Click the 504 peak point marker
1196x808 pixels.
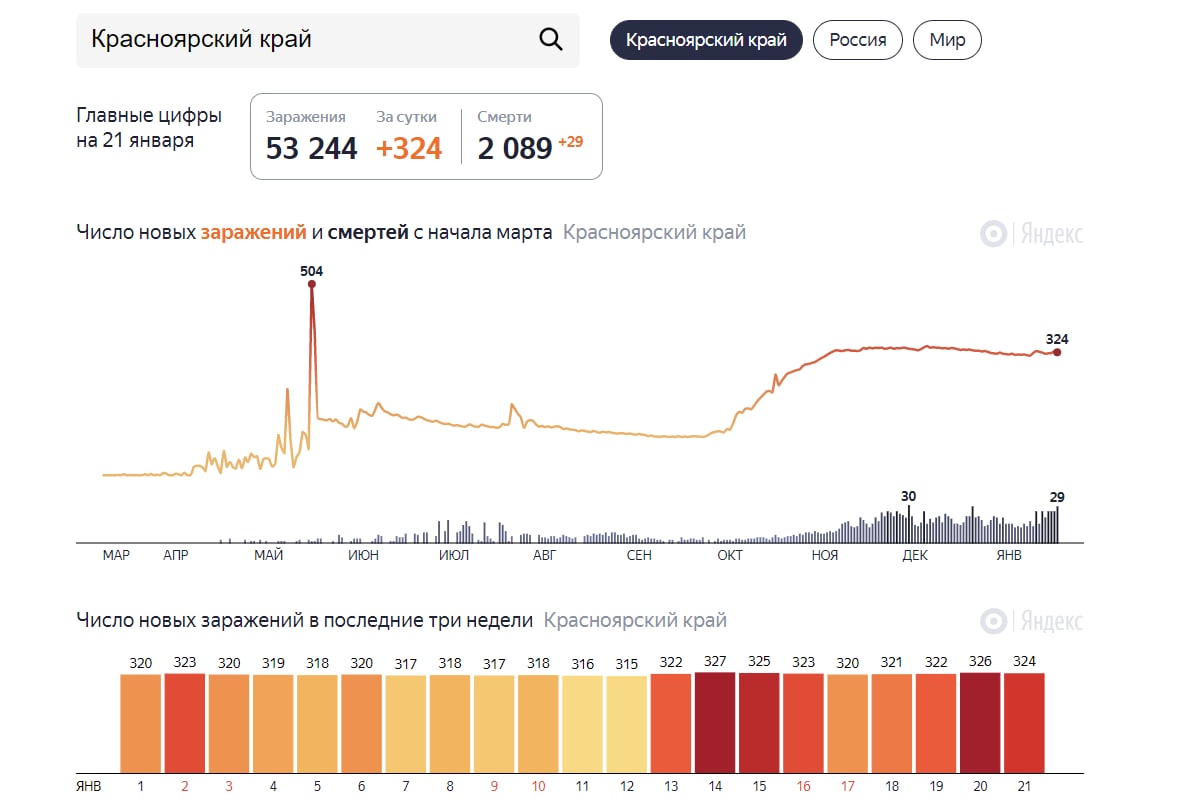[x=312, y=284]
